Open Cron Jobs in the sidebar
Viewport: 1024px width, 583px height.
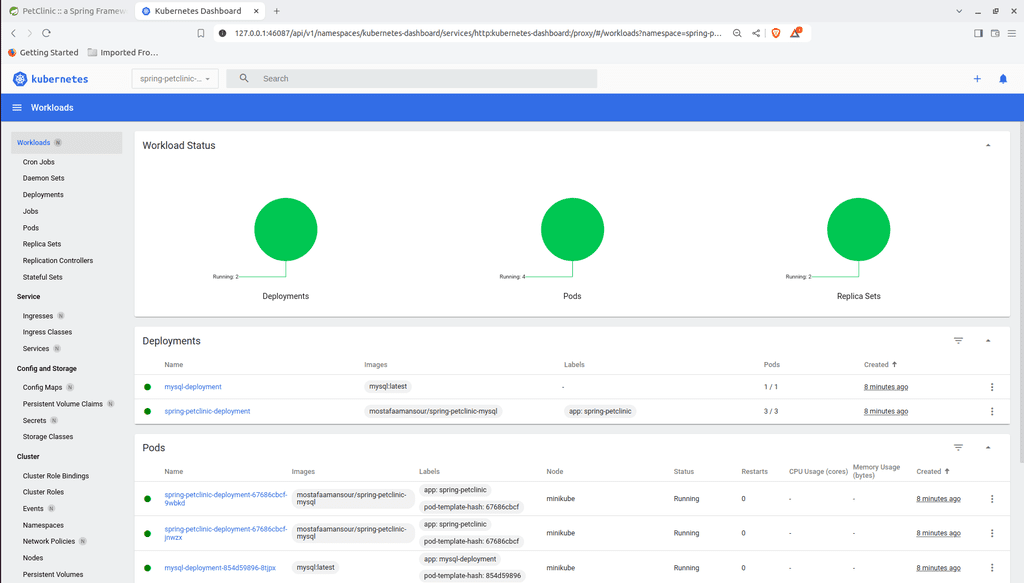(39, 162)
